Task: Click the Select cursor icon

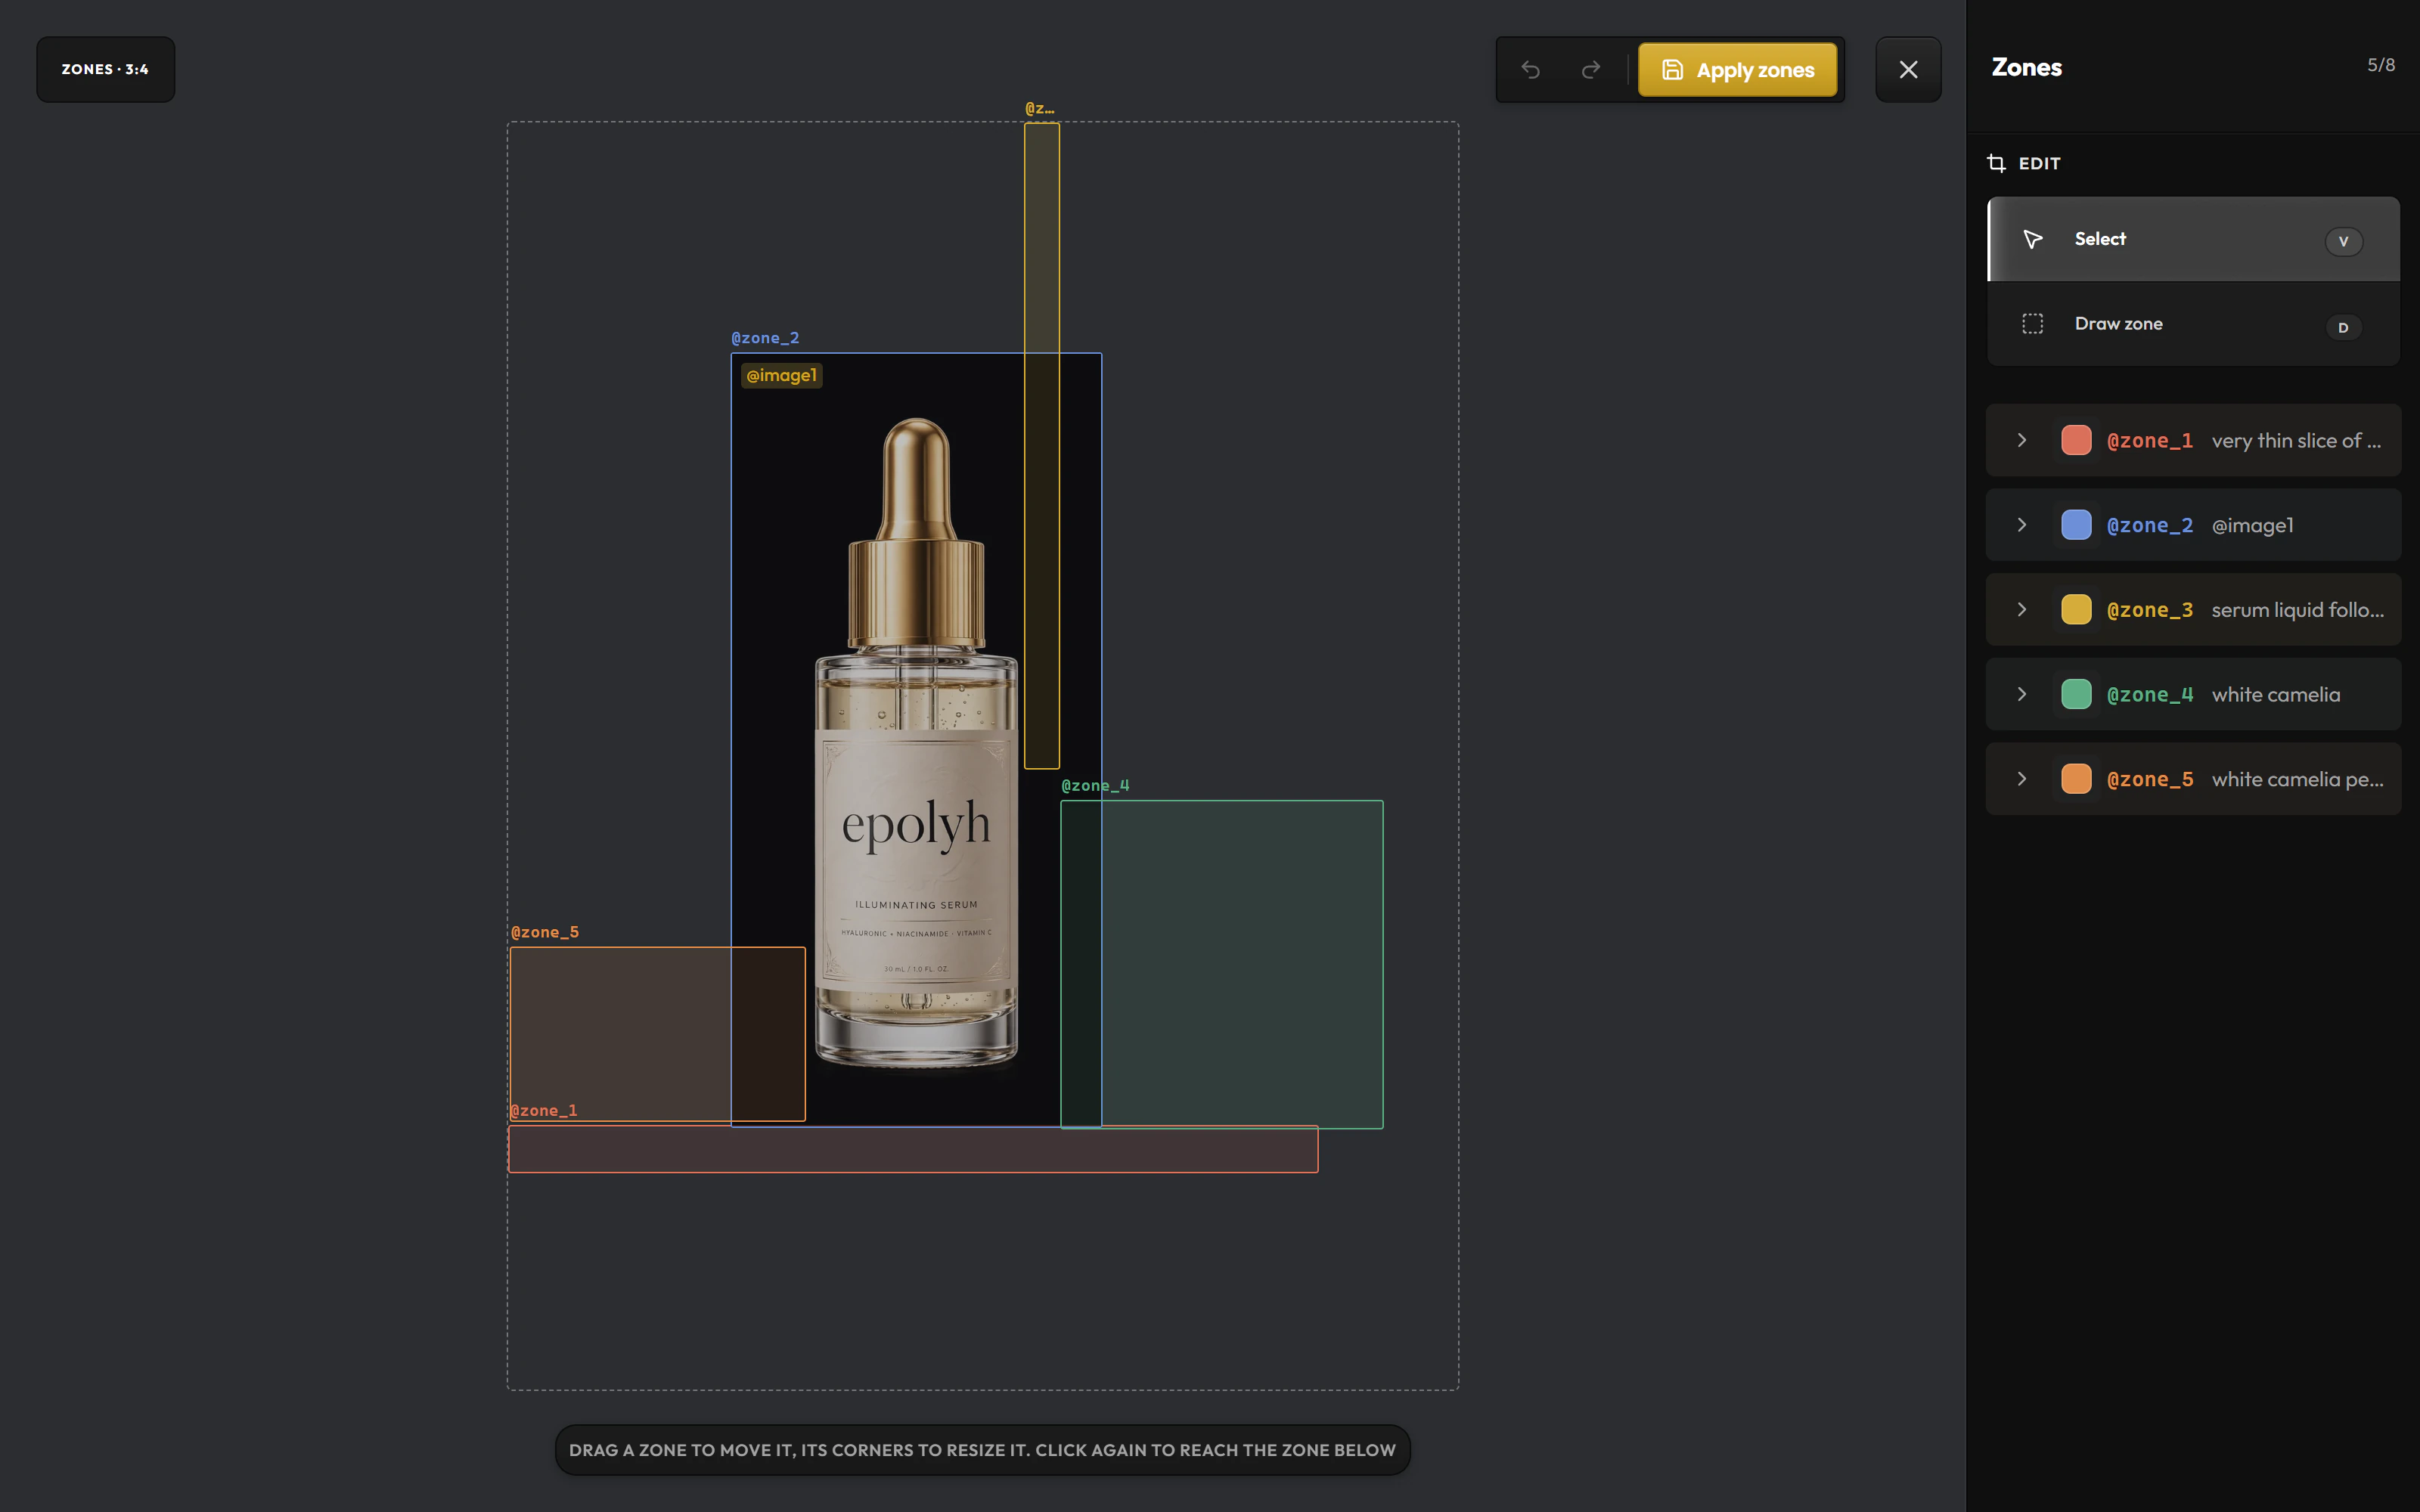Action: (2032, 239)
